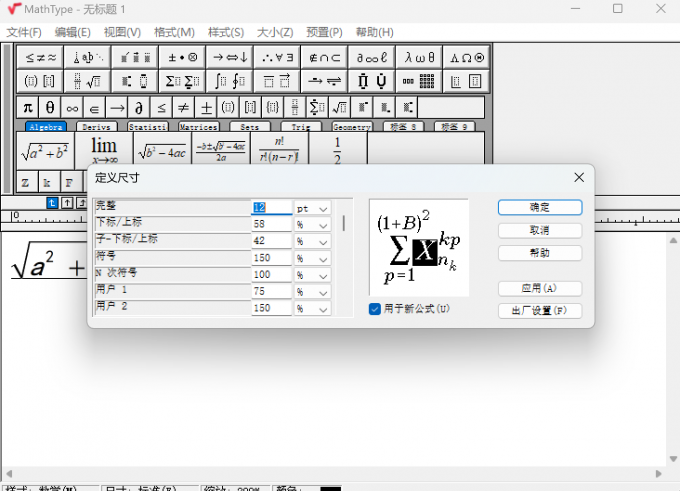Insert the theta symbol from small bar

pos(50,107)
